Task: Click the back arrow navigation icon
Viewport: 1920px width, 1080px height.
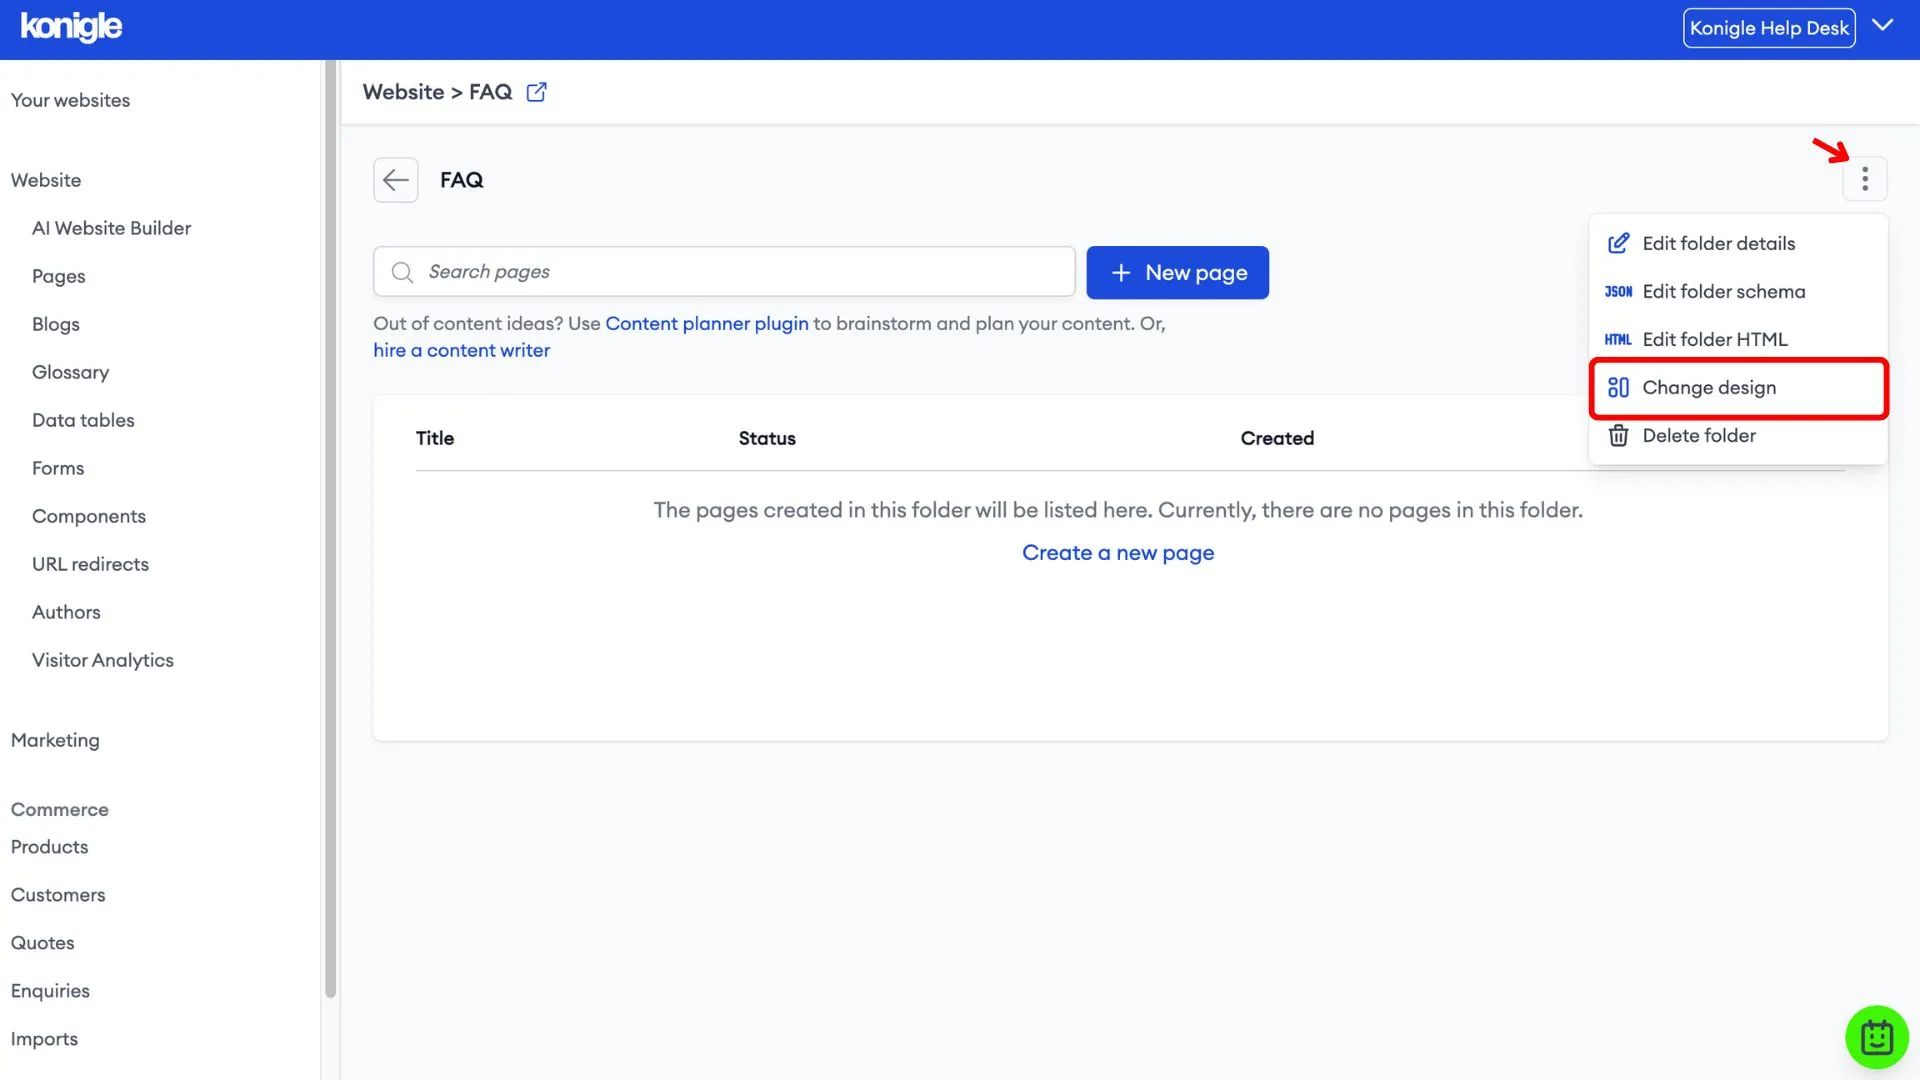Action: [394, 178]
